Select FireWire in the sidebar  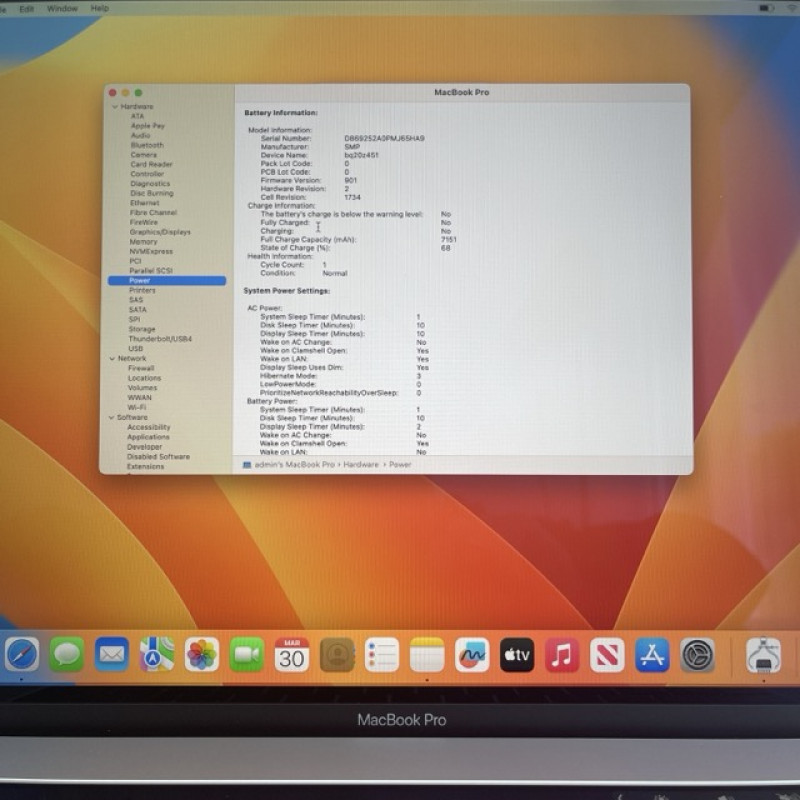143,222
